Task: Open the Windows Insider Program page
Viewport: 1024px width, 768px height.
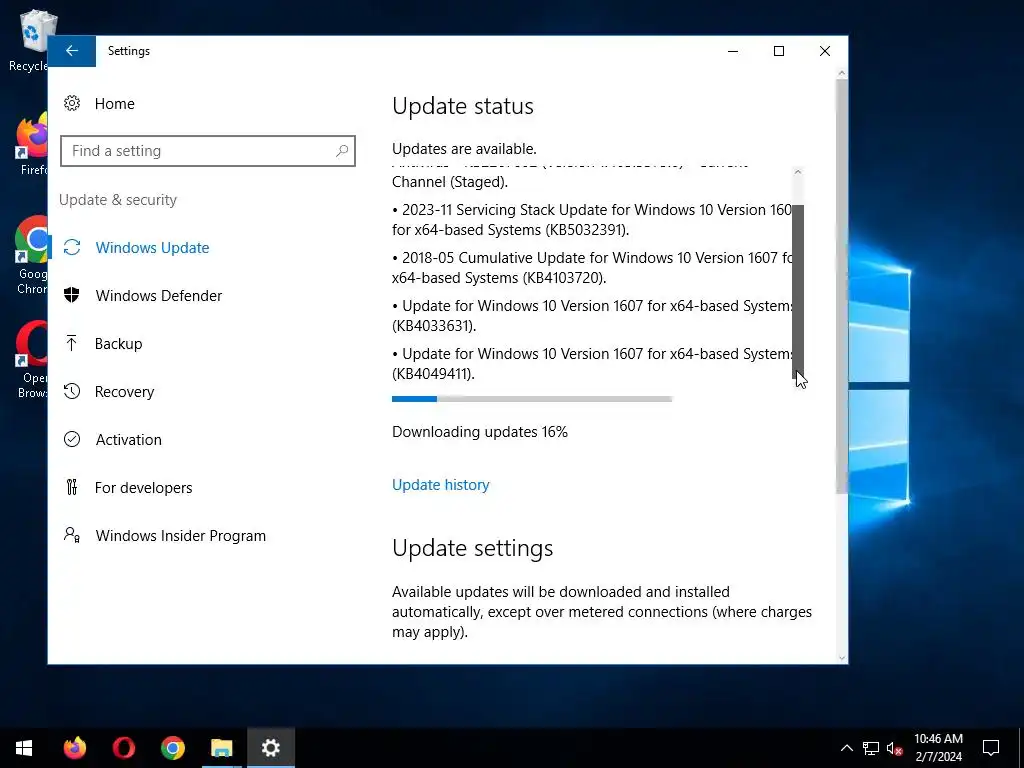Action: [x=181, y=536]
